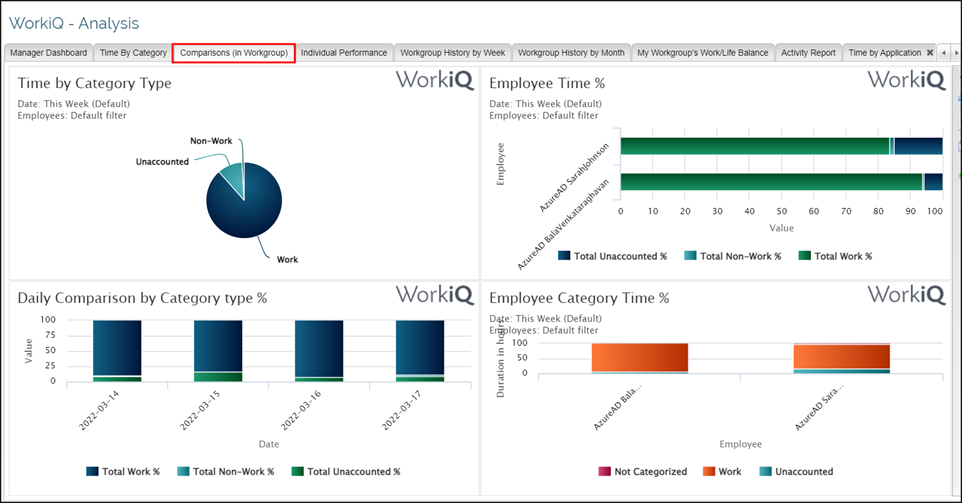Select the Activity Report tab
962x503 pixels.
click(x=808, y=53)
